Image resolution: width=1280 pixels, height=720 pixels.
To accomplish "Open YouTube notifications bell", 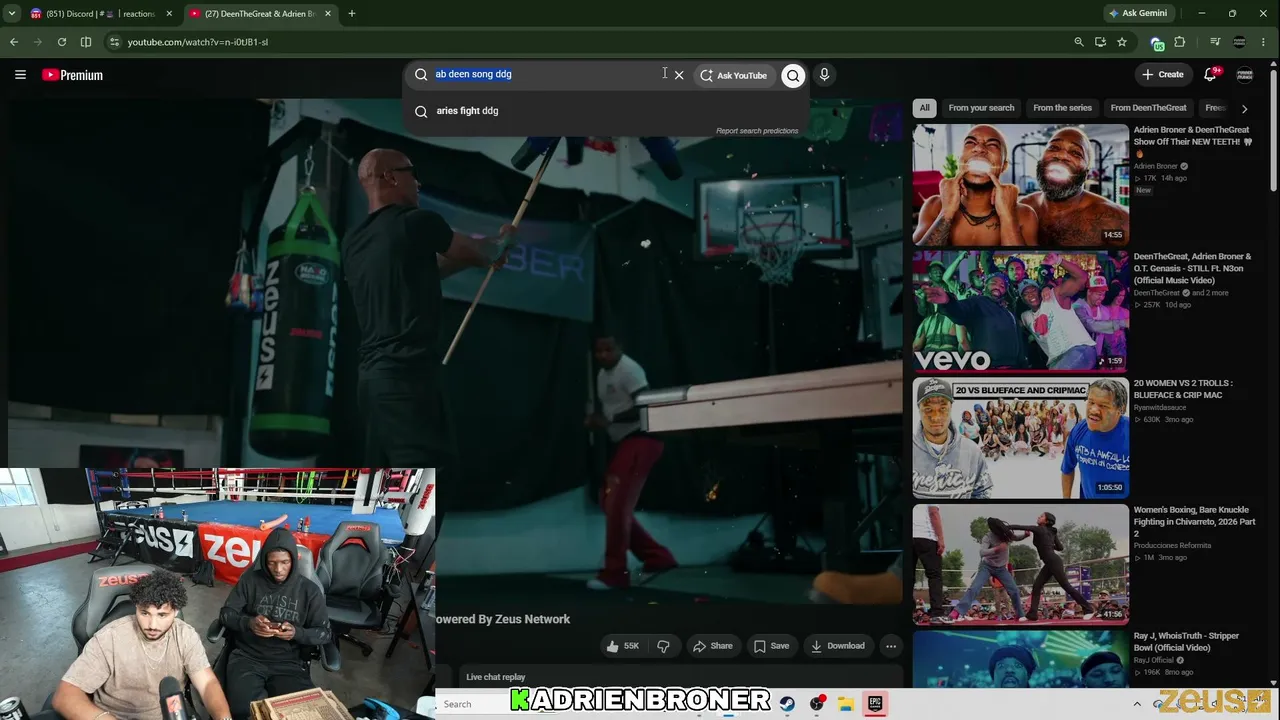I will coord(1210,75).
